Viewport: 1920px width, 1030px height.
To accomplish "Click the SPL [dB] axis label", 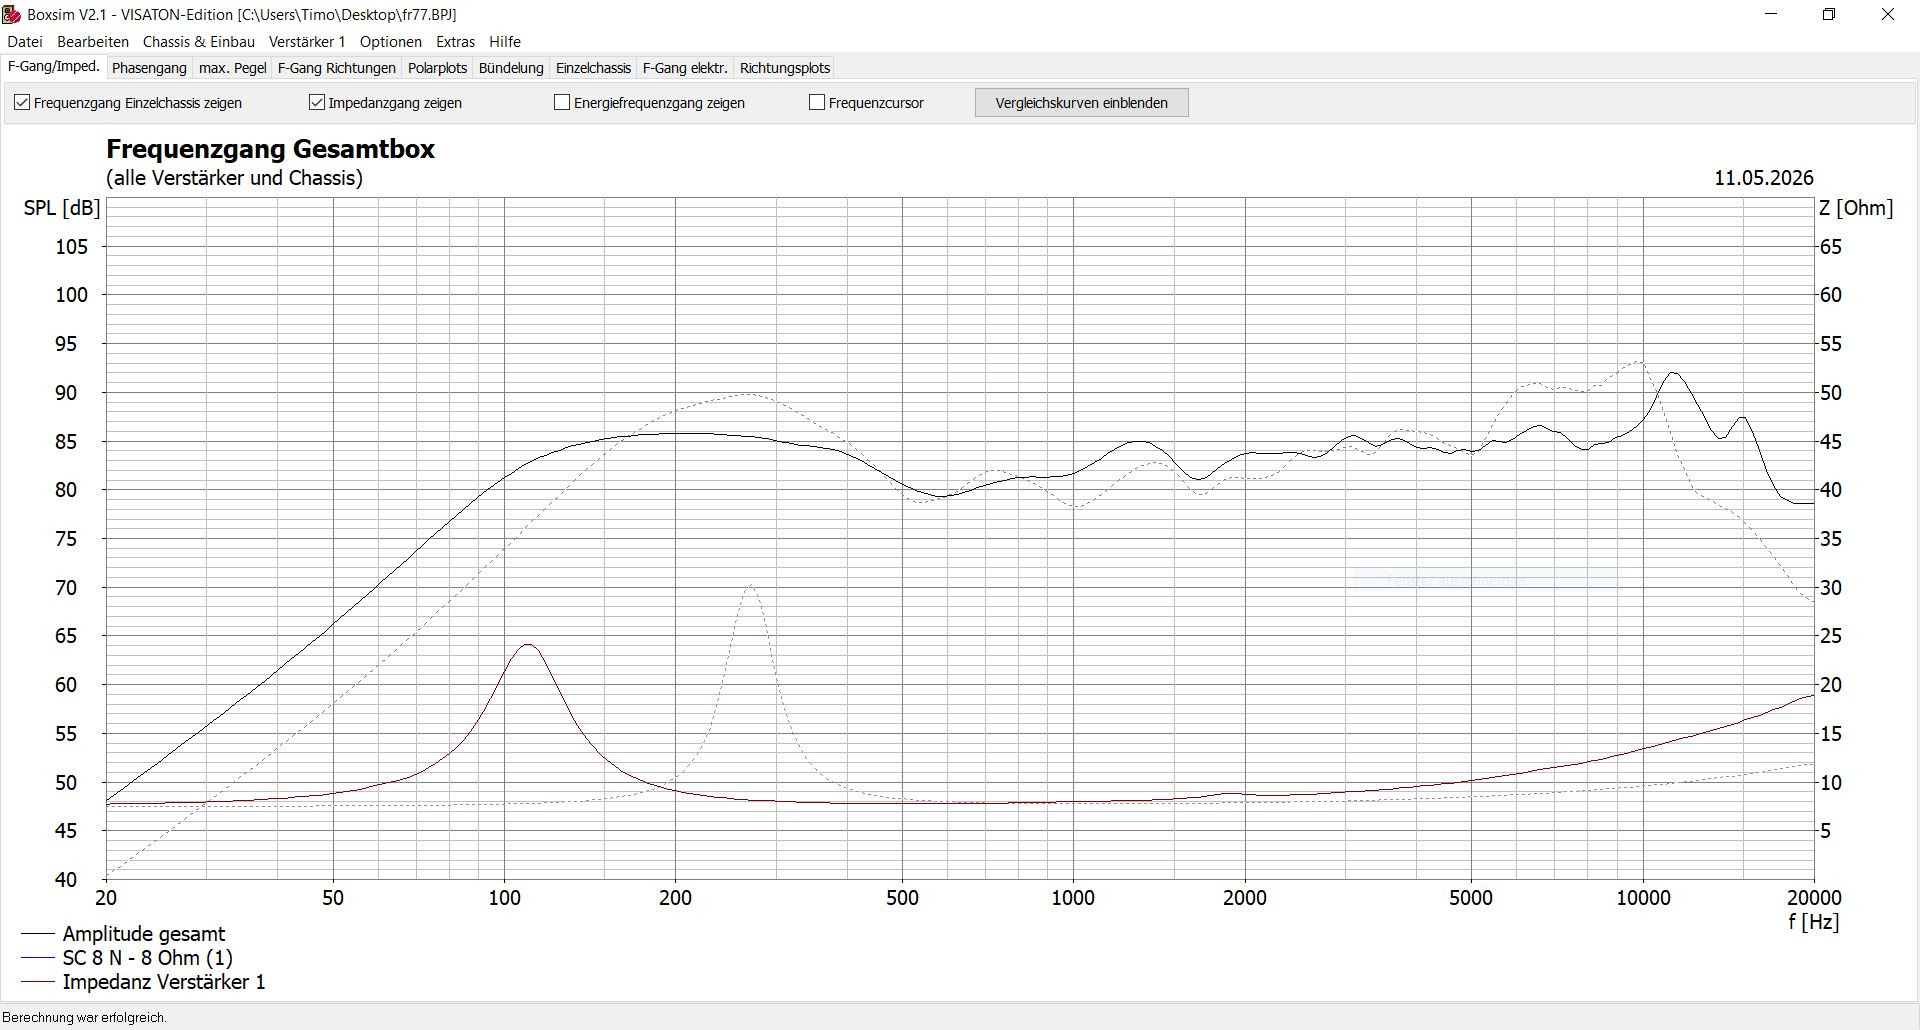I will (62, 208).
